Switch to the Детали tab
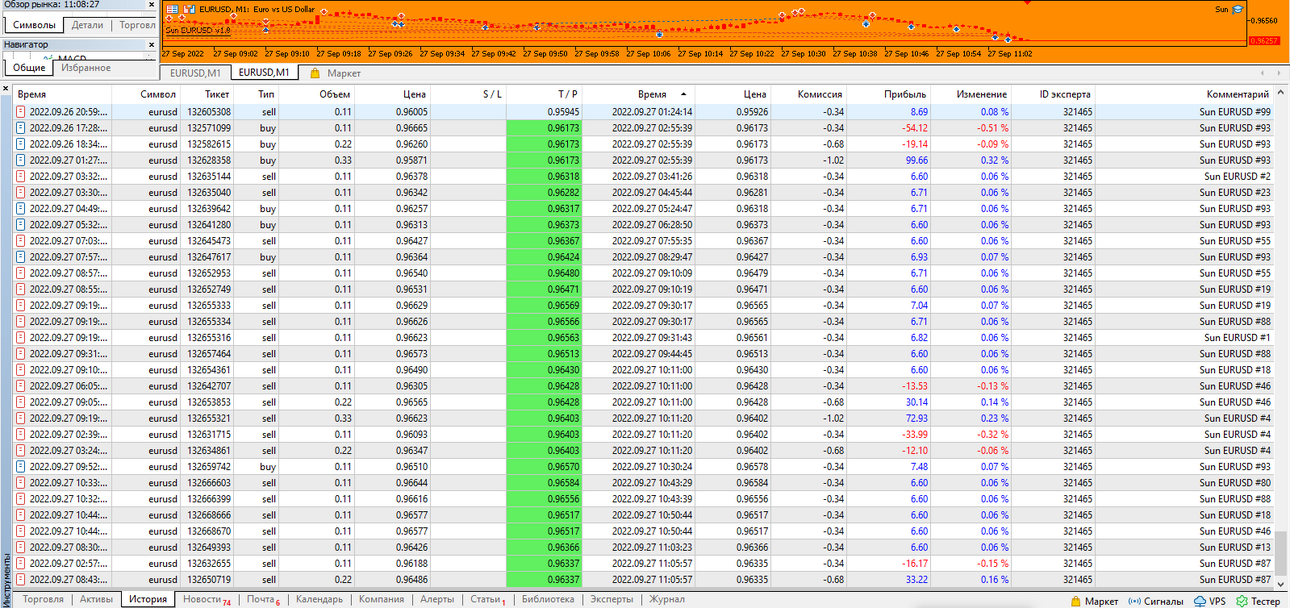 click(x=87, y=25)
